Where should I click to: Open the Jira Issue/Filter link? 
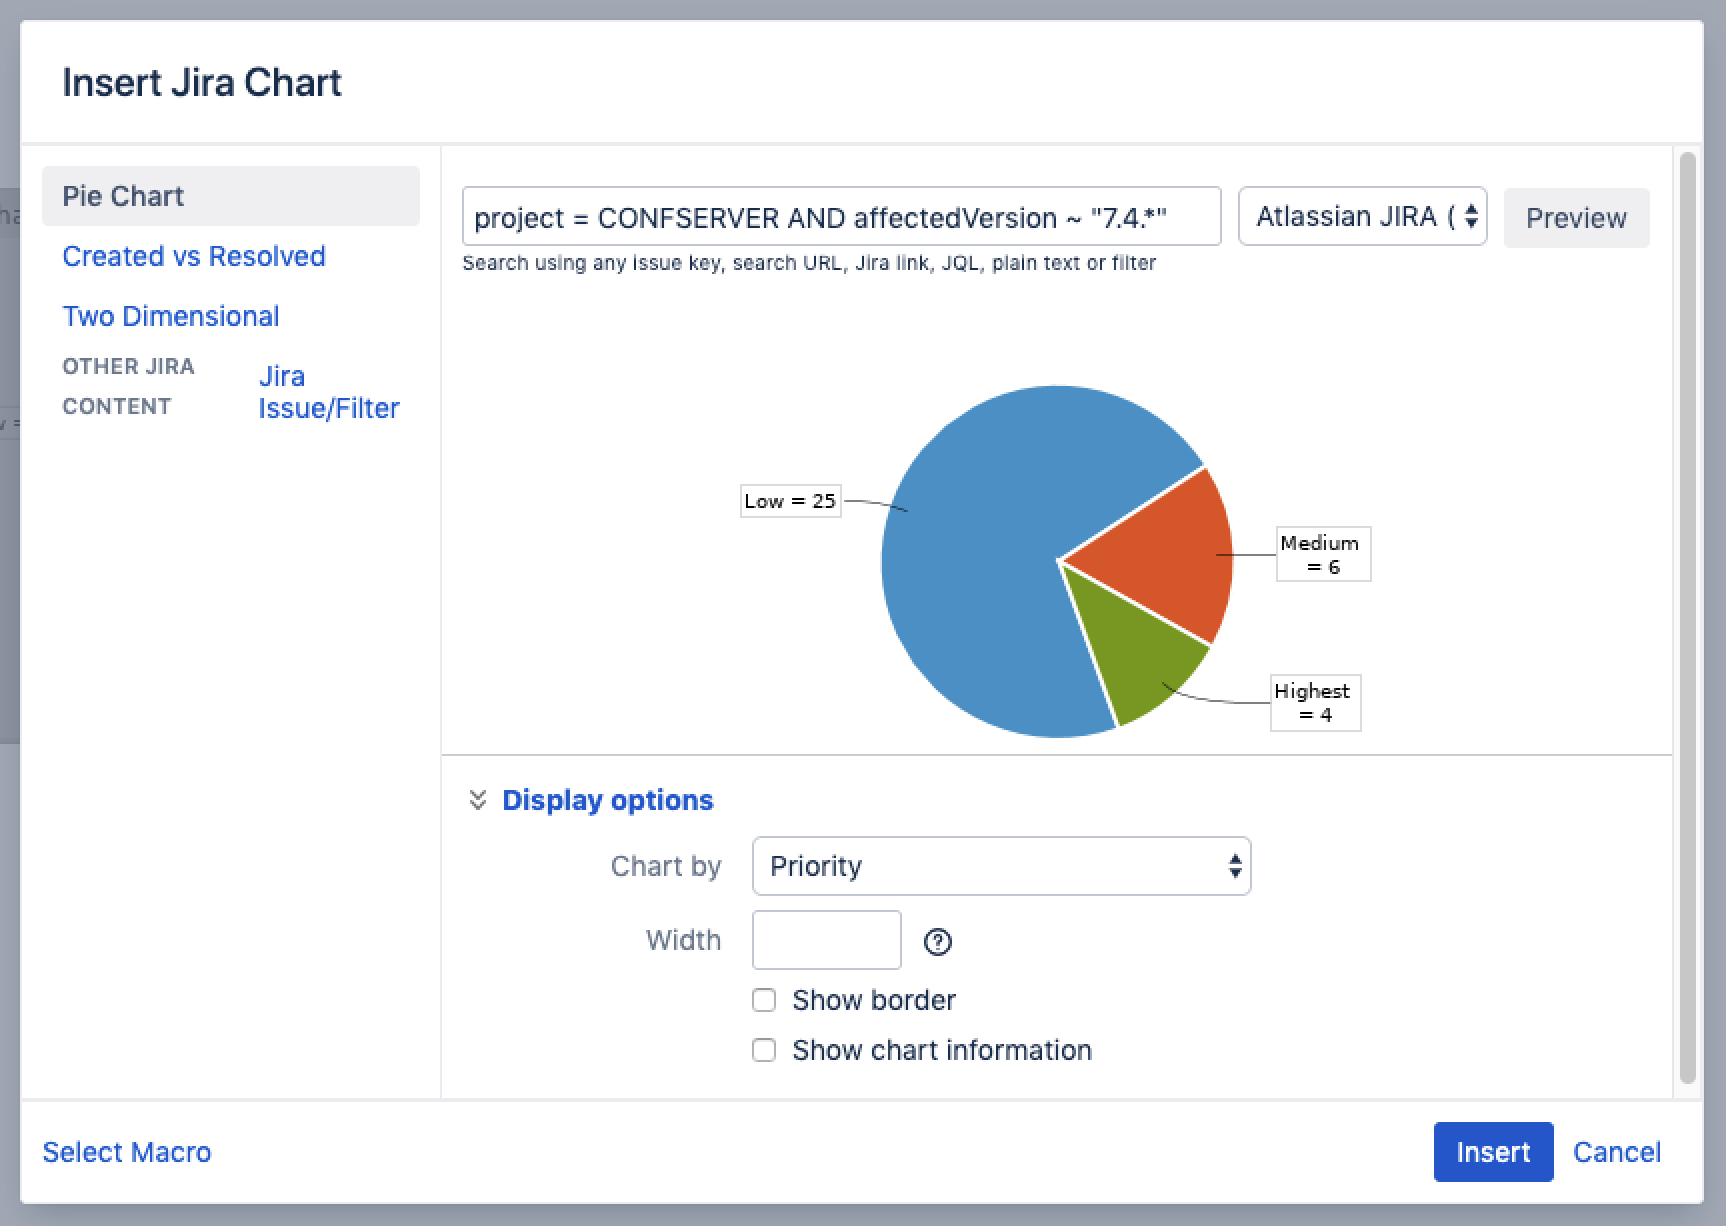coord(328,392)
